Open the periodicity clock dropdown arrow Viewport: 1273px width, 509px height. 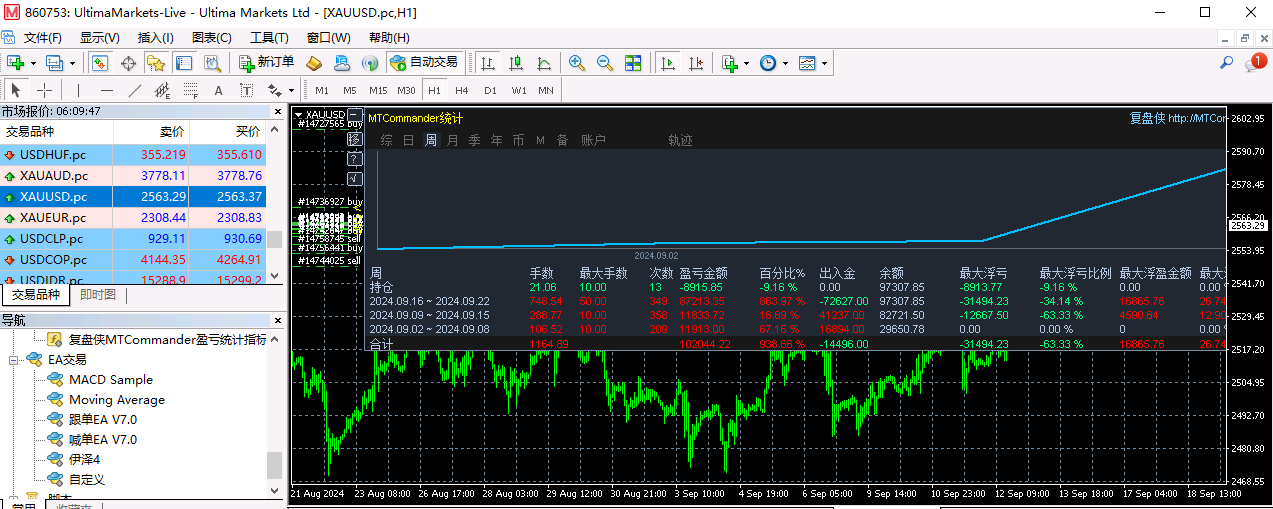click(786, 64)
